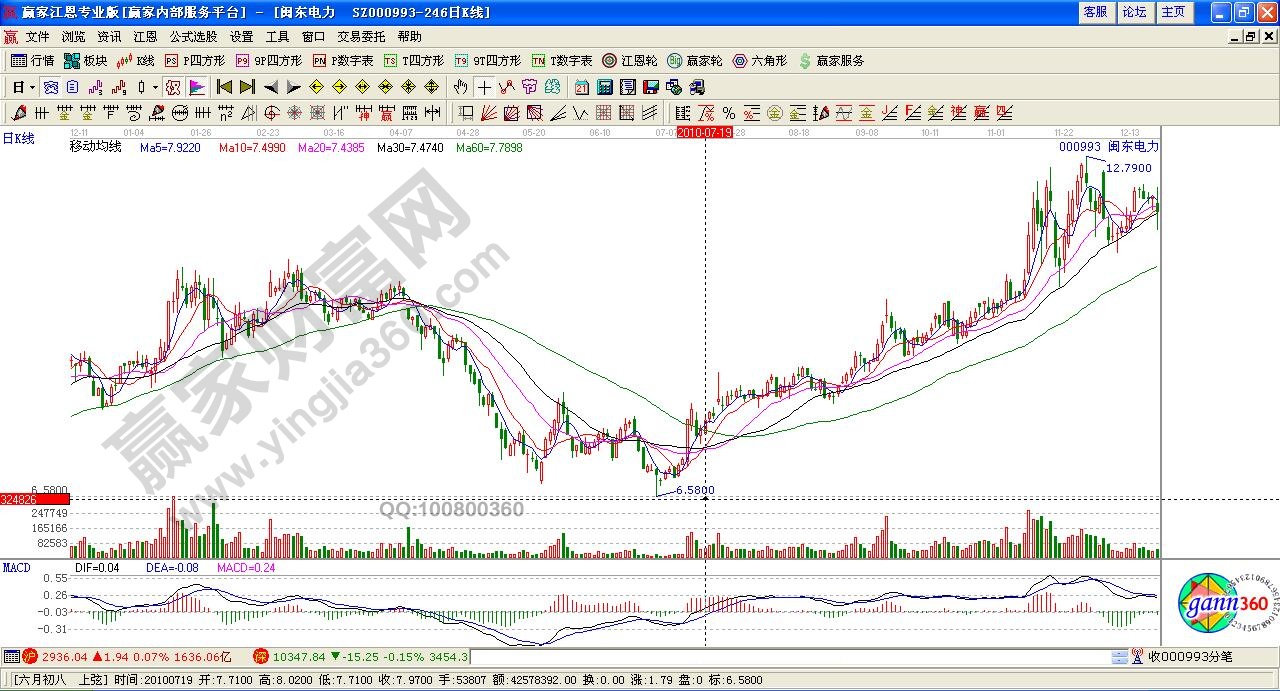
Task: Jump to first bar with skip-start arrow
Action: [224, 87]
